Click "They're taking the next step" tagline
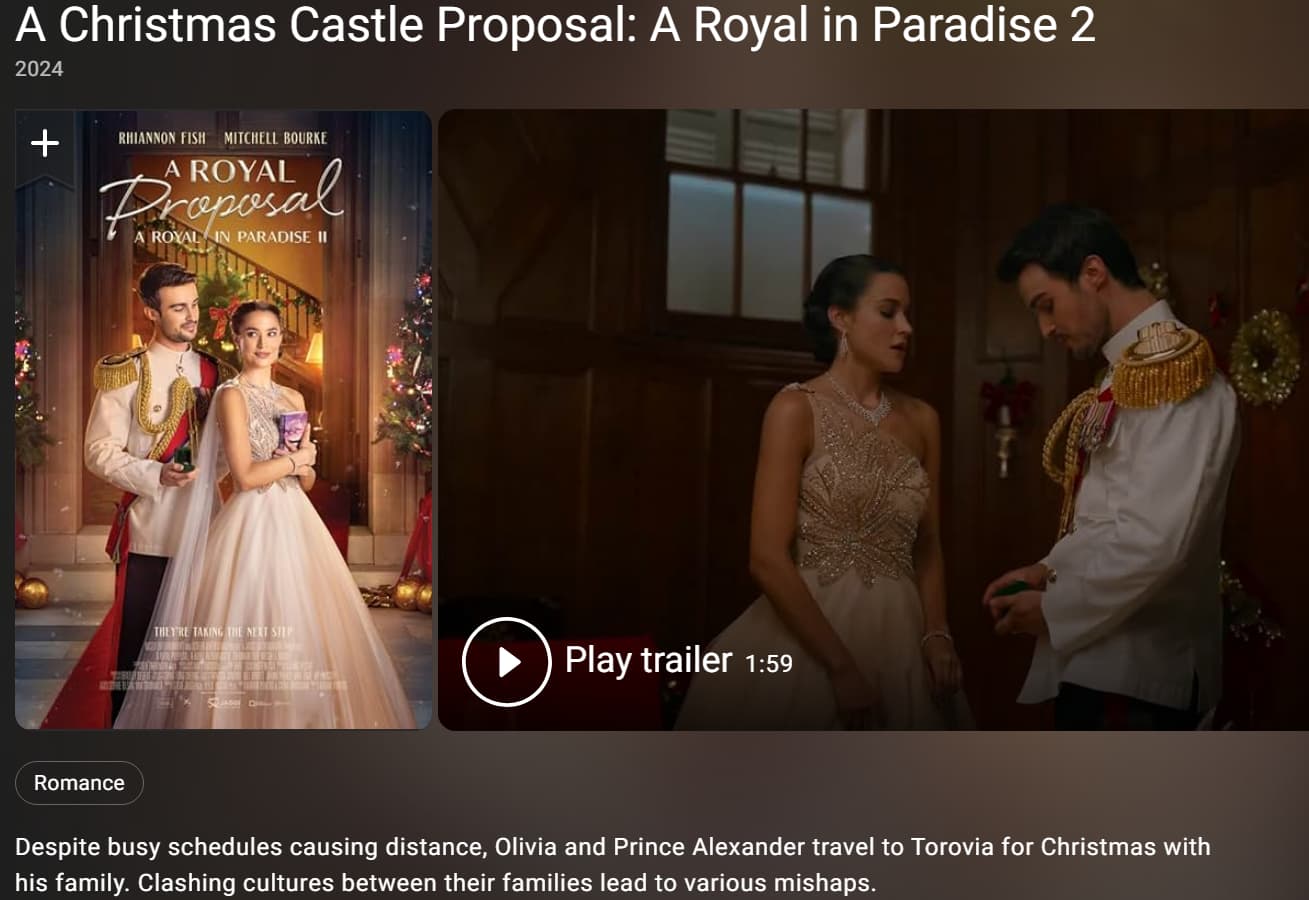The height and width of the screenshot is (900, 1309). (223, 632)
